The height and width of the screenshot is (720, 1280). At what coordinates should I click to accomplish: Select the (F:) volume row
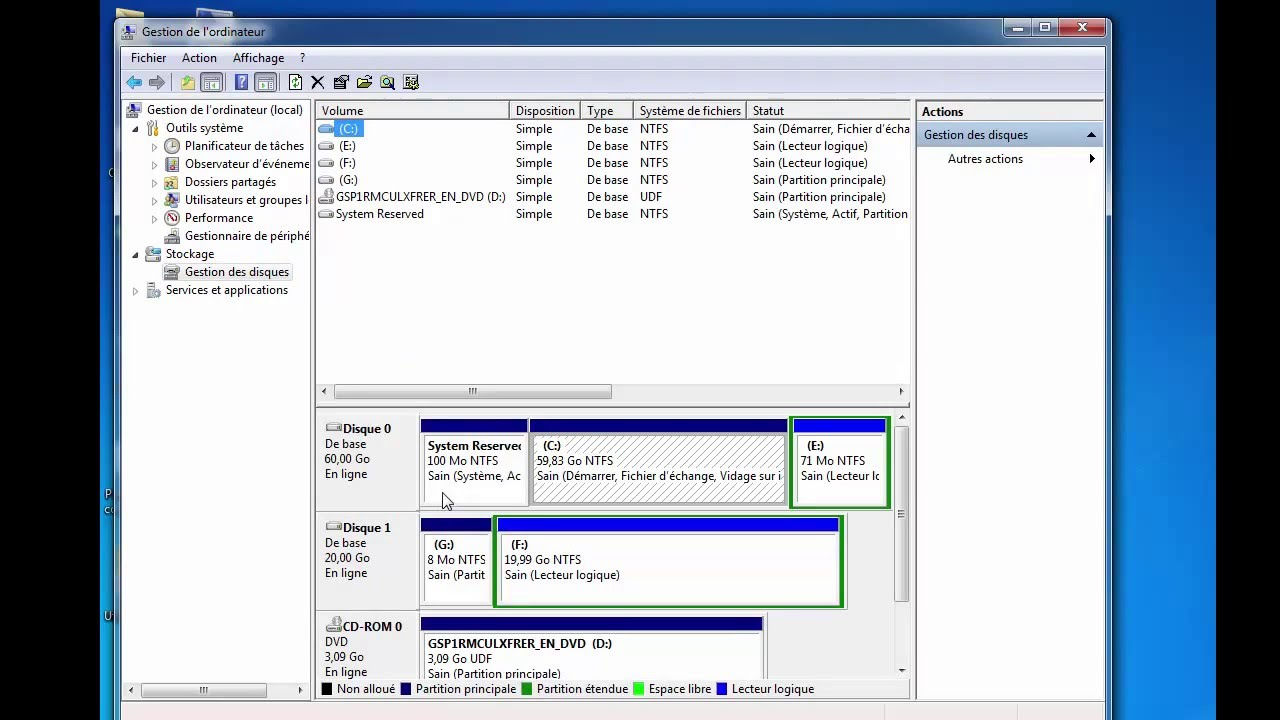tap(612, 163)
